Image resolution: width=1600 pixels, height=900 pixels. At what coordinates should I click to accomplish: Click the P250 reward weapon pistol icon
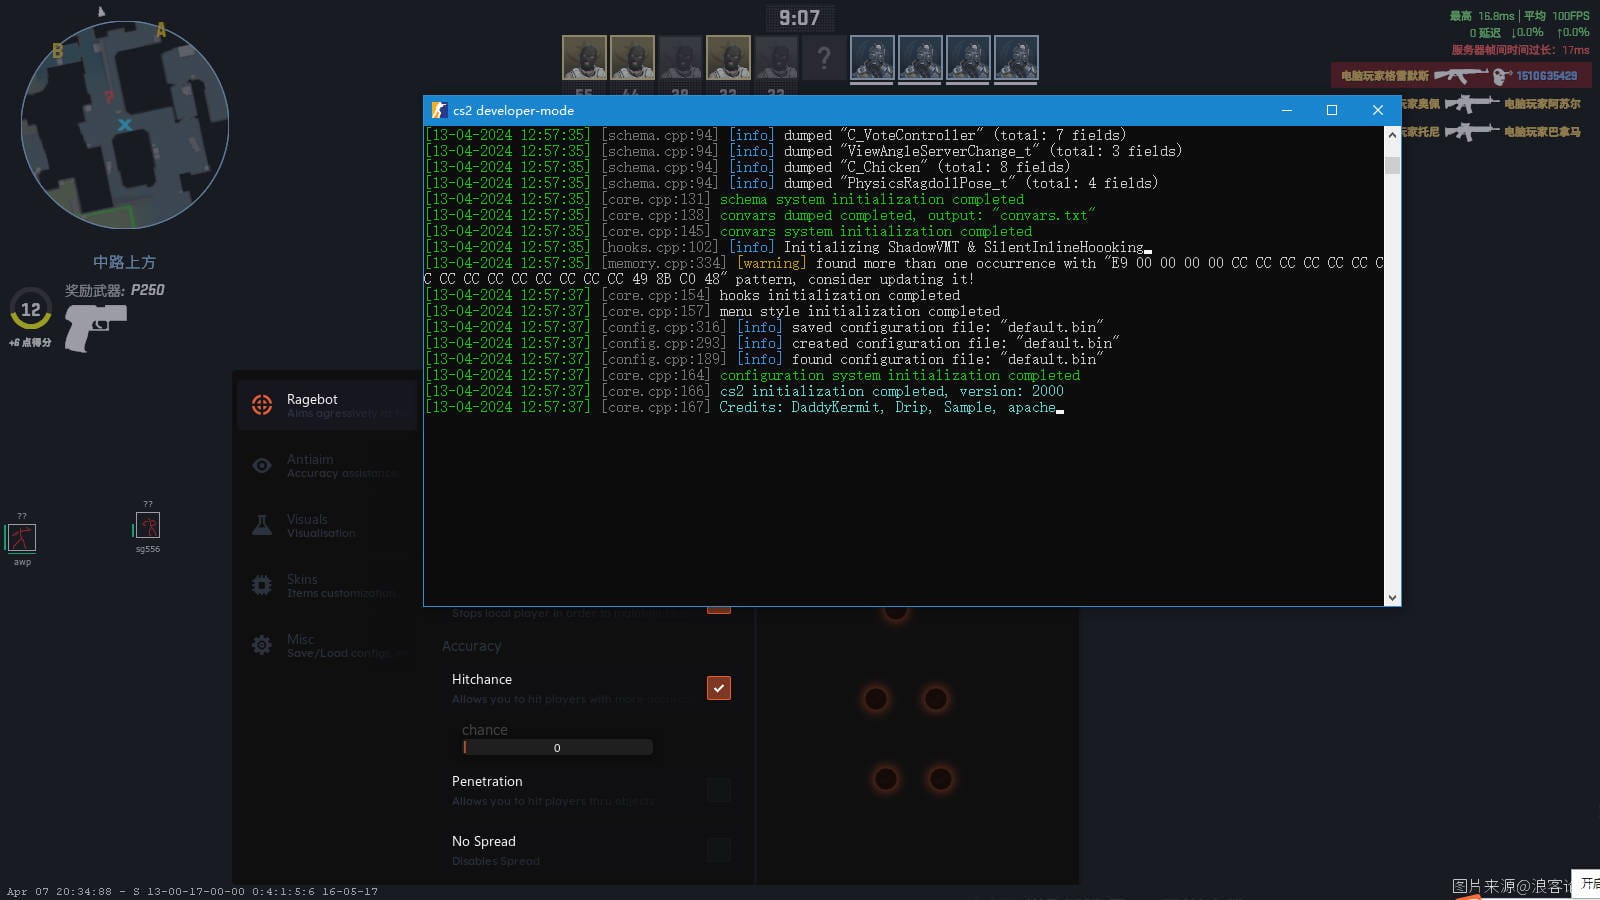coord(95,327)
